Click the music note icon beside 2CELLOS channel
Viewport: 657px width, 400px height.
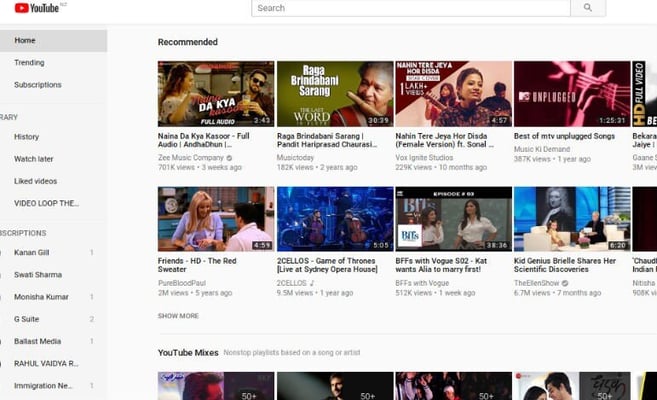pos(311,283)
